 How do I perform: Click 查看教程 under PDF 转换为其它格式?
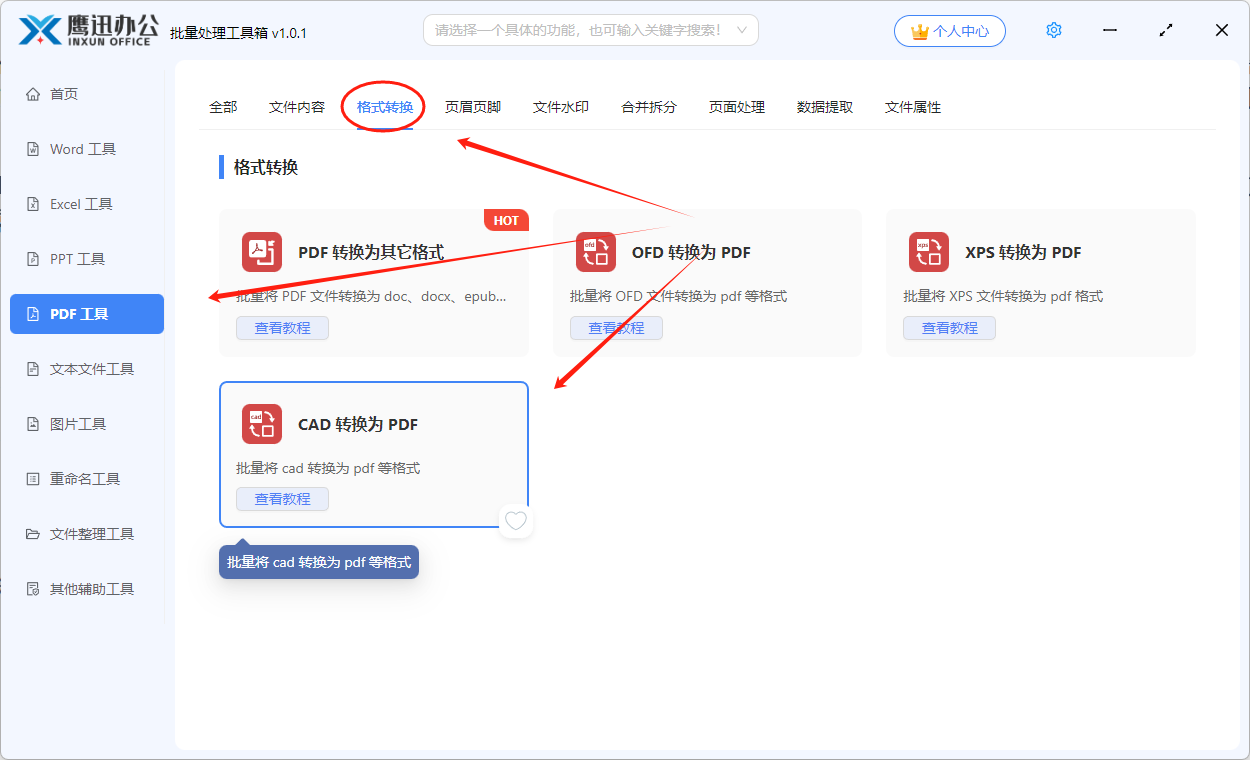pos(282,328)
